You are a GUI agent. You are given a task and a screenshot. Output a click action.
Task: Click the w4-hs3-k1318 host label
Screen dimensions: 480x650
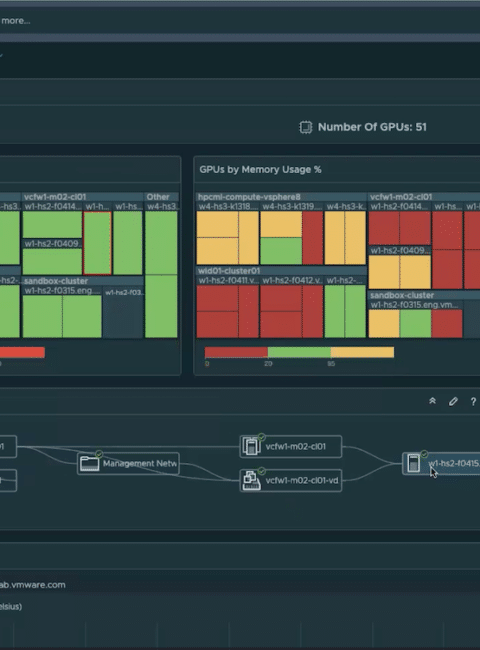(x=228, y=206)
